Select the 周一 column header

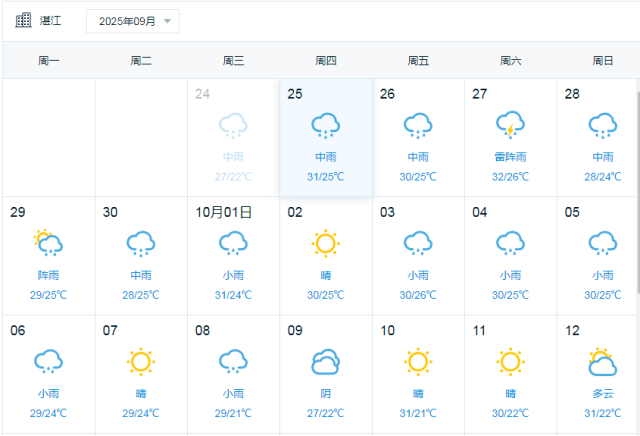[x=49, y=61]
